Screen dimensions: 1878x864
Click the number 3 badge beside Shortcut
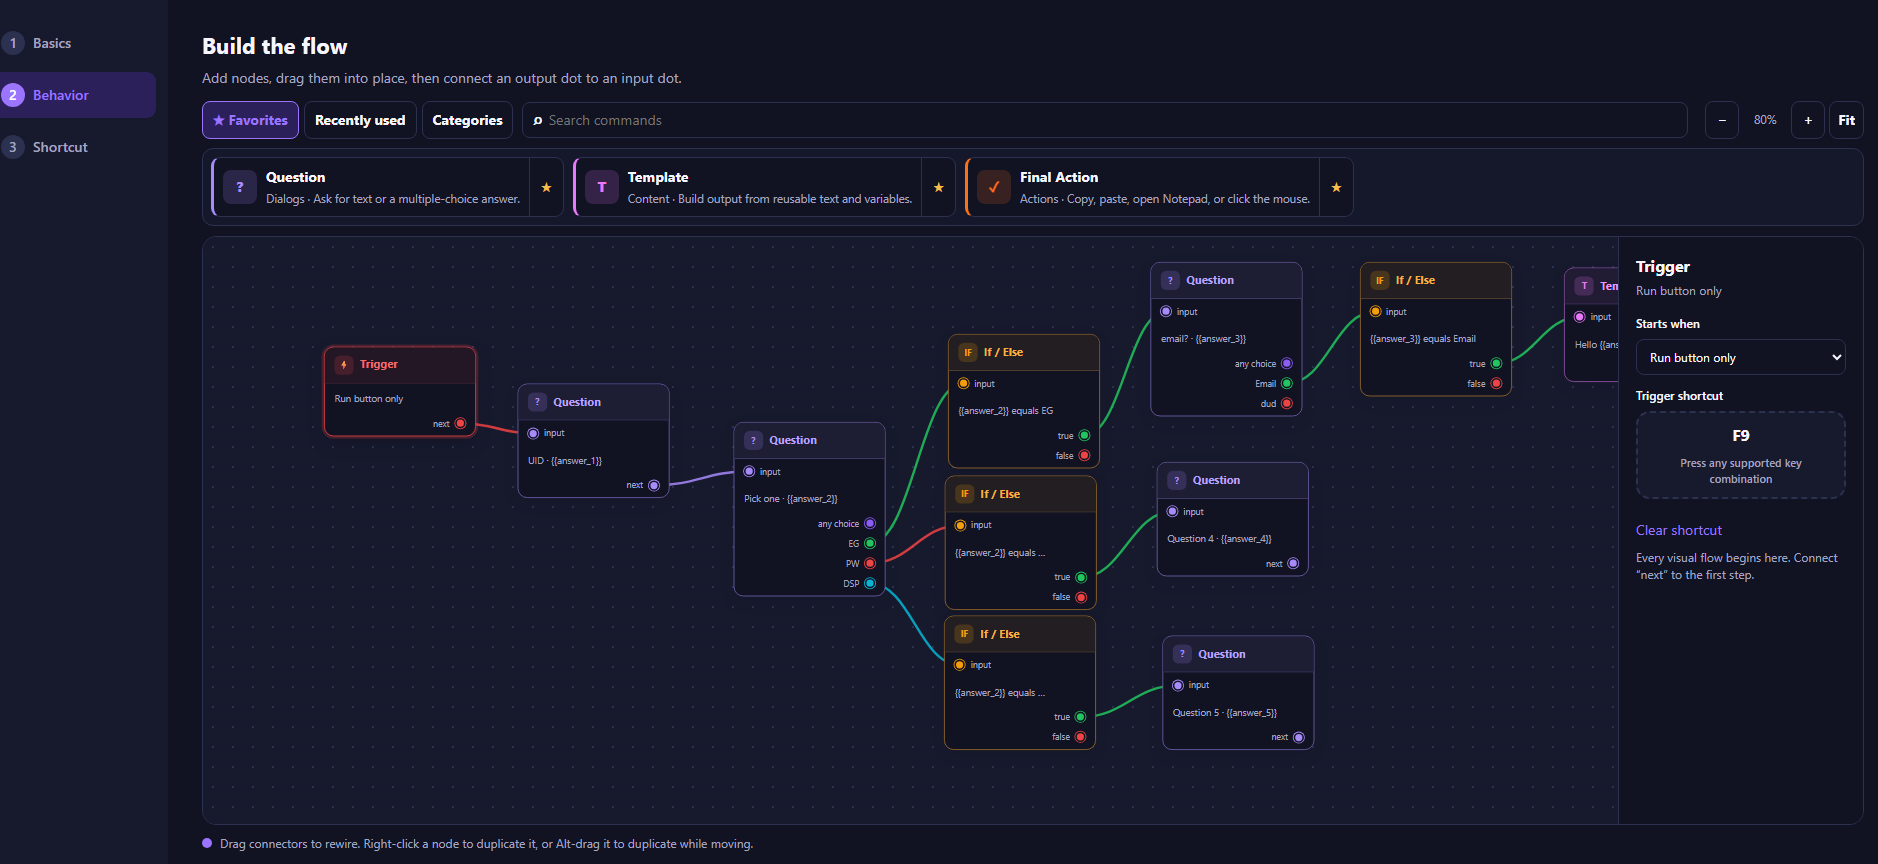coord(13,147)
